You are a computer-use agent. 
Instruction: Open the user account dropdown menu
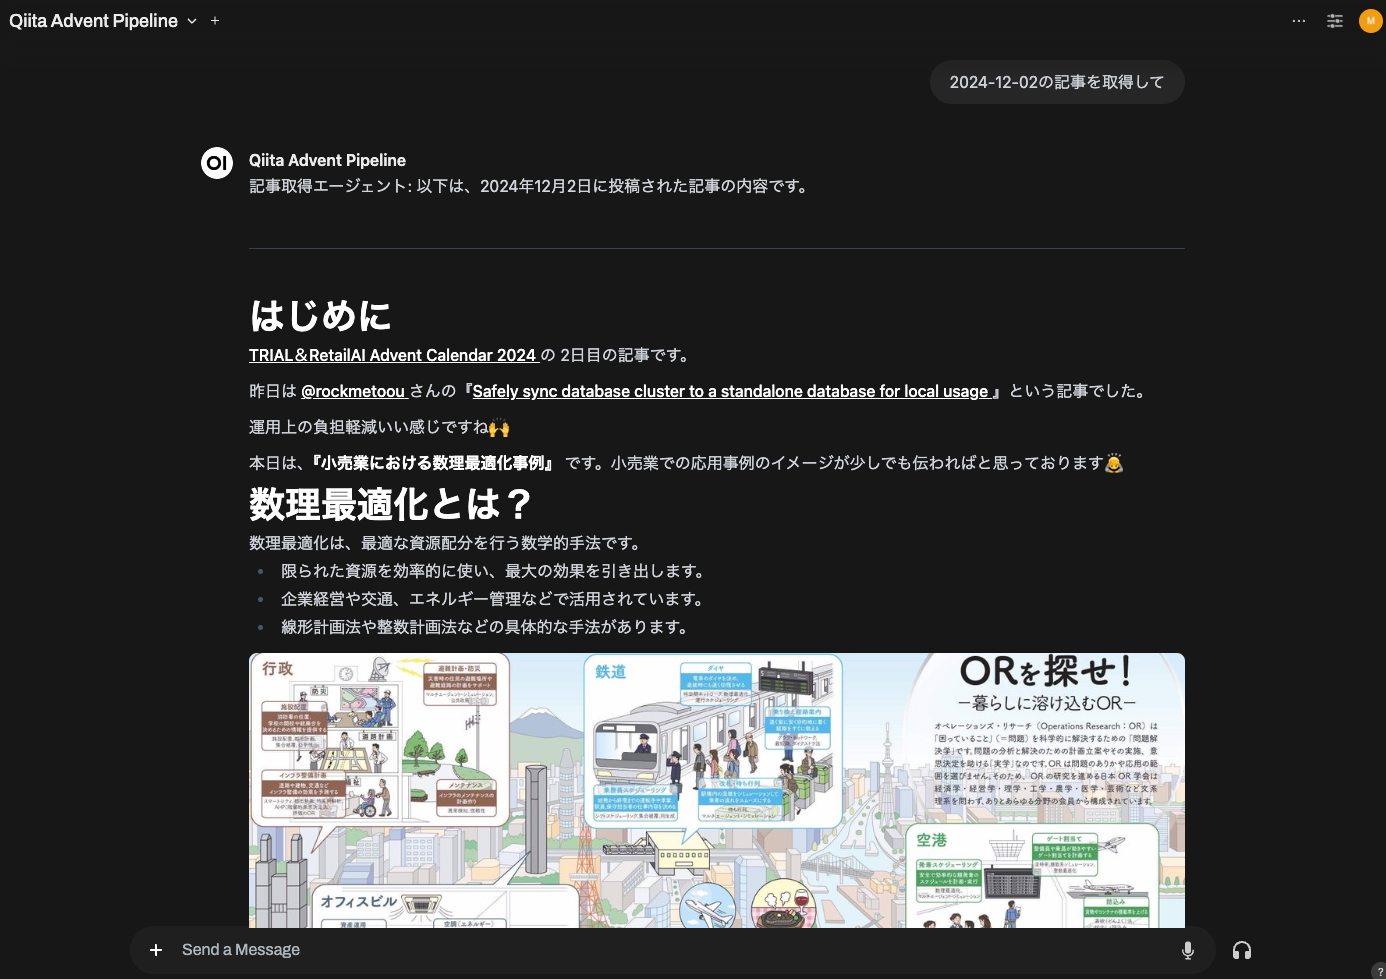[x=1370, y=20]
